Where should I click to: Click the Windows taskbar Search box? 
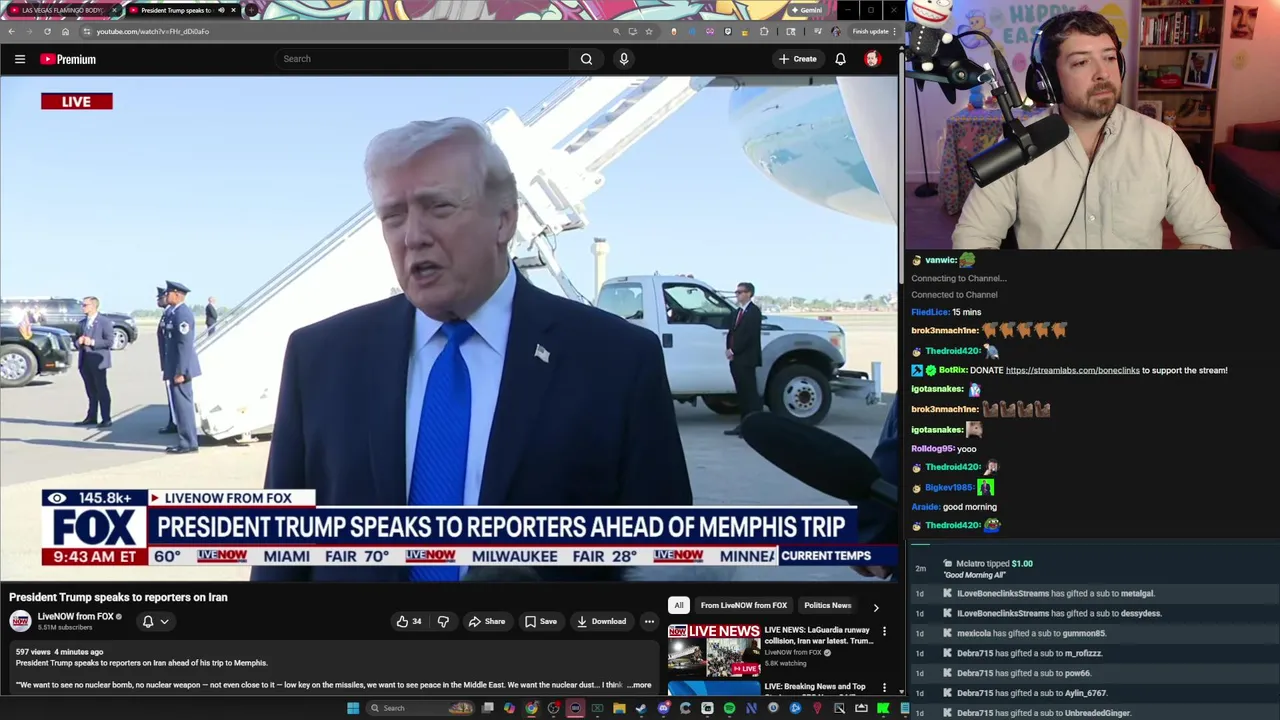point(420,709)
